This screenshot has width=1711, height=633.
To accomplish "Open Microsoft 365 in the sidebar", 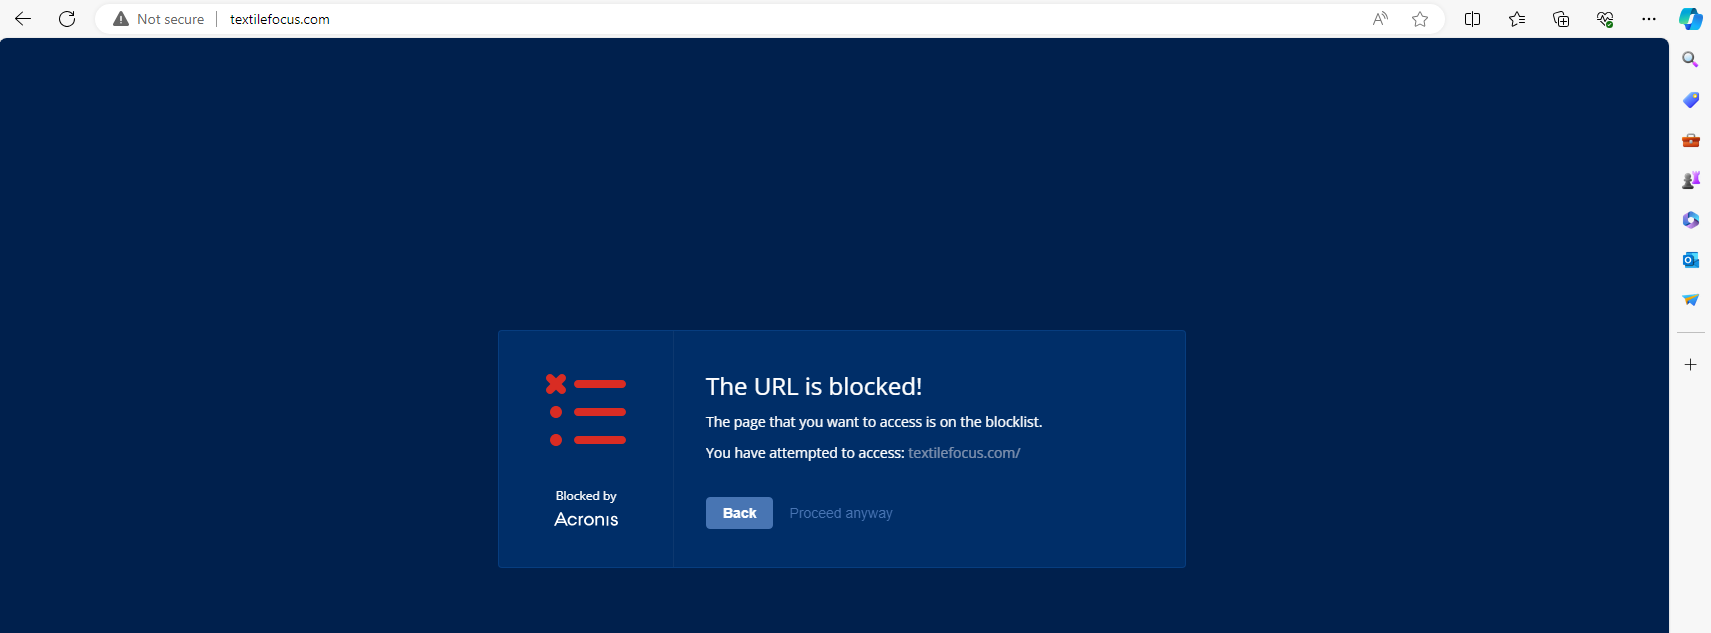I will click(x=1690, y=220).
